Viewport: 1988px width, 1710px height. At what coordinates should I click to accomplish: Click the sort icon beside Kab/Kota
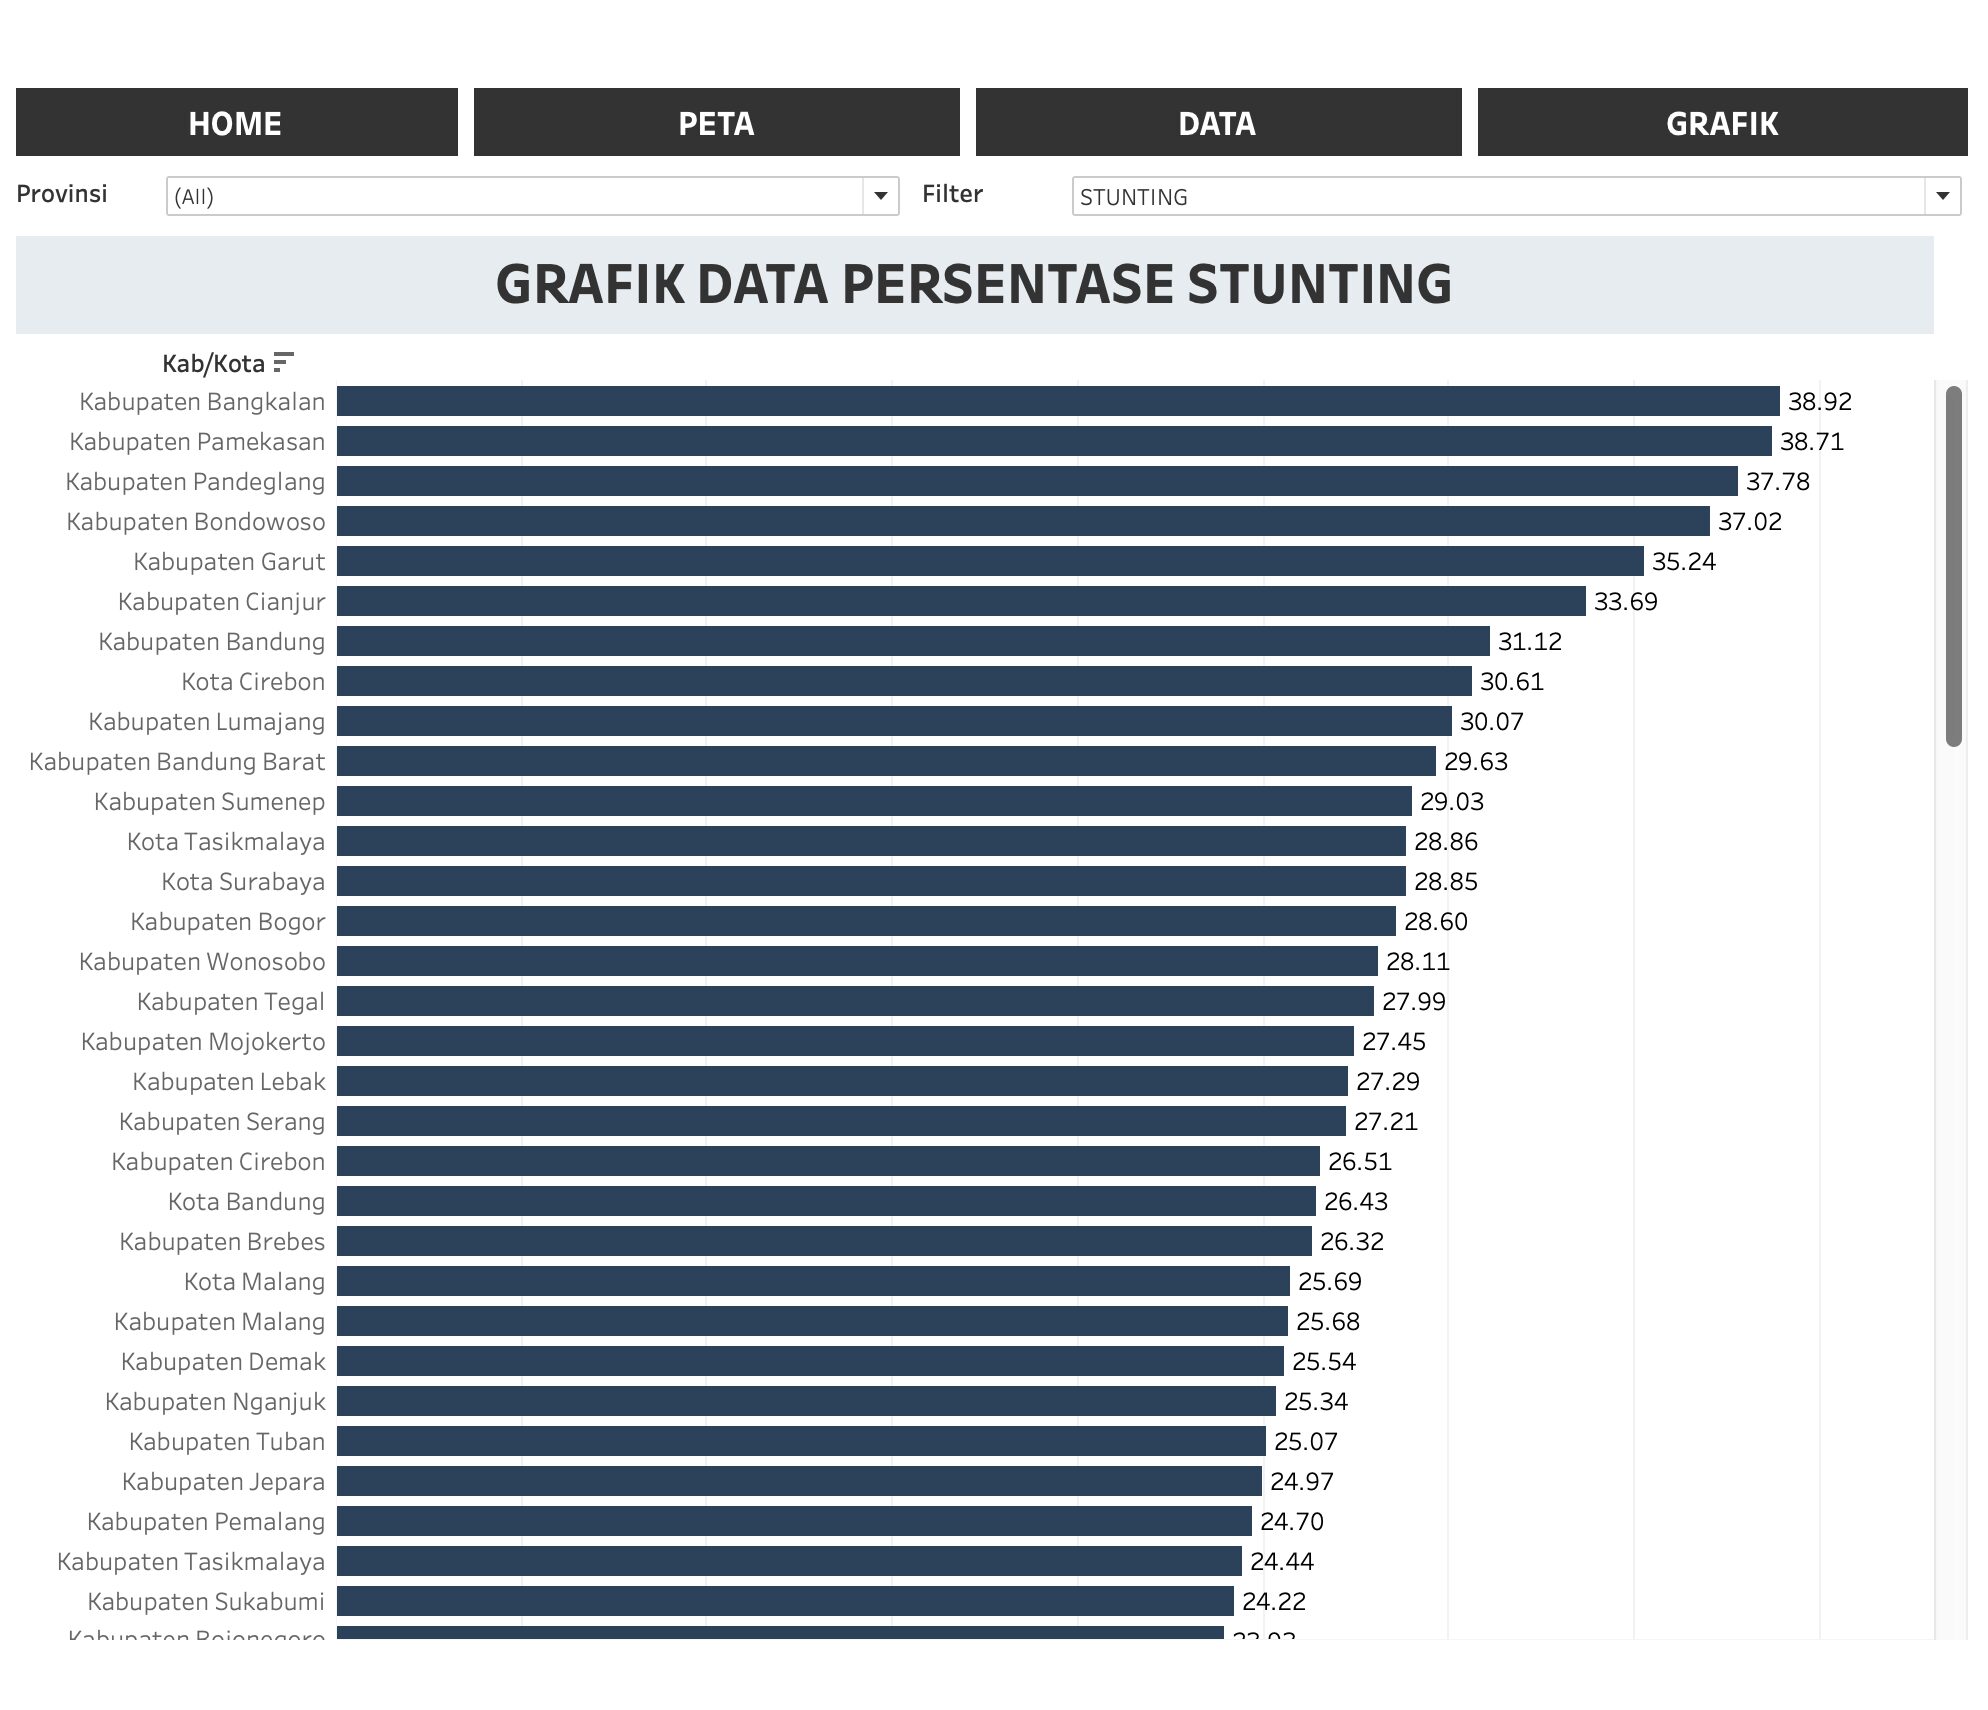click(x=284, y=362)
